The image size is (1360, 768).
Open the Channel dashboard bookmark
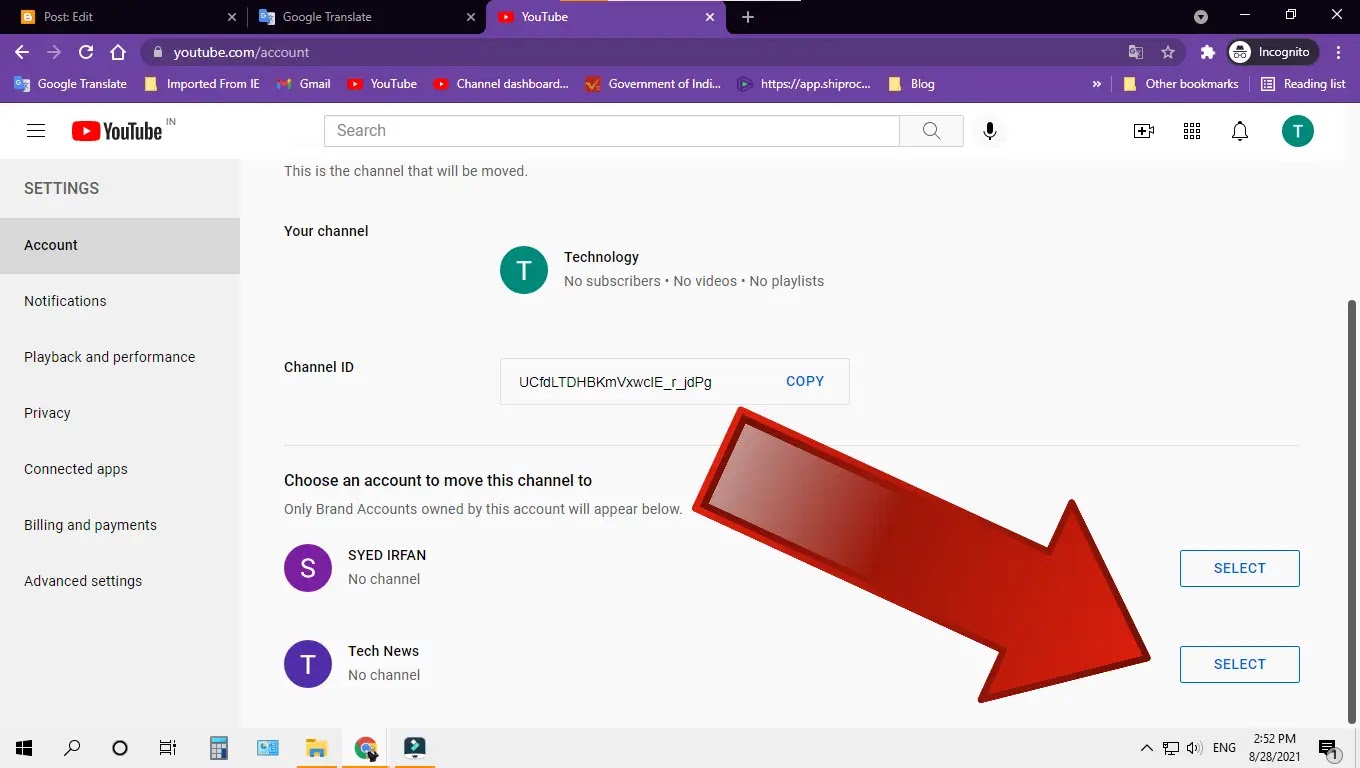tap(501, 84)
